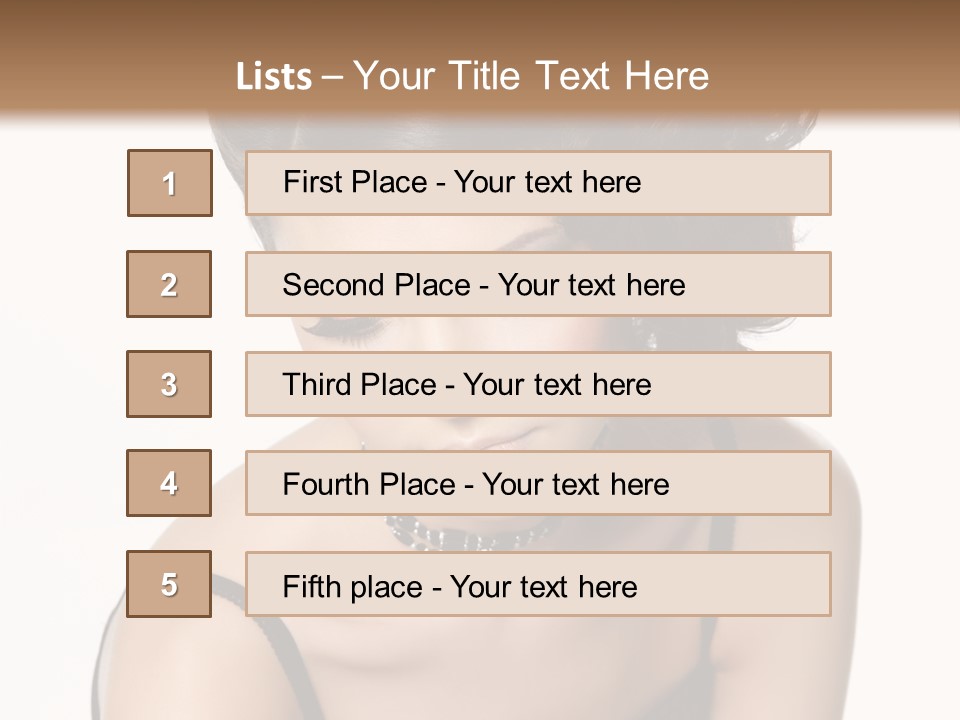The width and height of the screenshot is (960, 720).
Task: Click the Second Place text bar
Action: pyautogui.click(x=538, y=284)
